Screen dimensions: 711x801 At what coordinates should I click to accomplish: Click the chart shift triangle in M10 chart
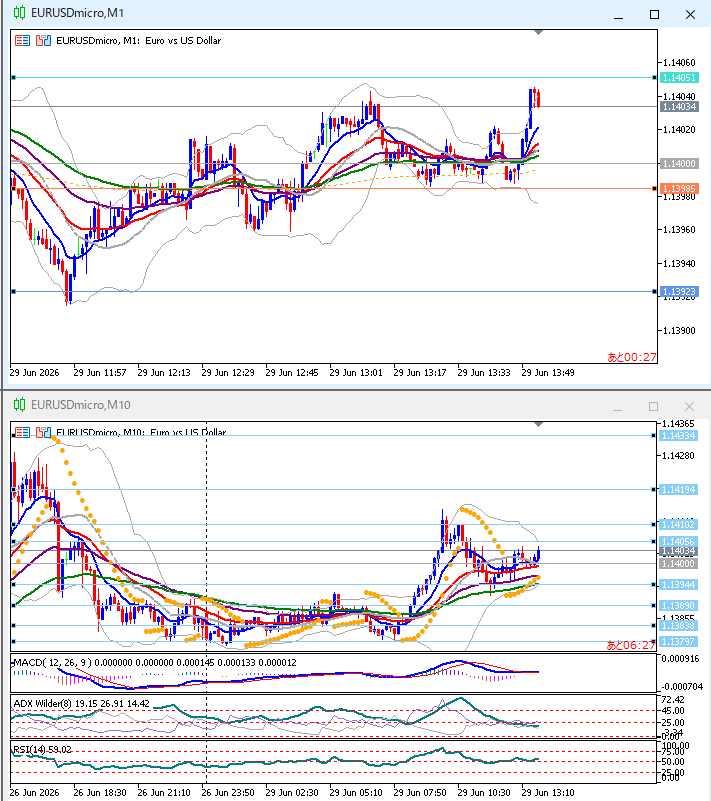(538, 424)
